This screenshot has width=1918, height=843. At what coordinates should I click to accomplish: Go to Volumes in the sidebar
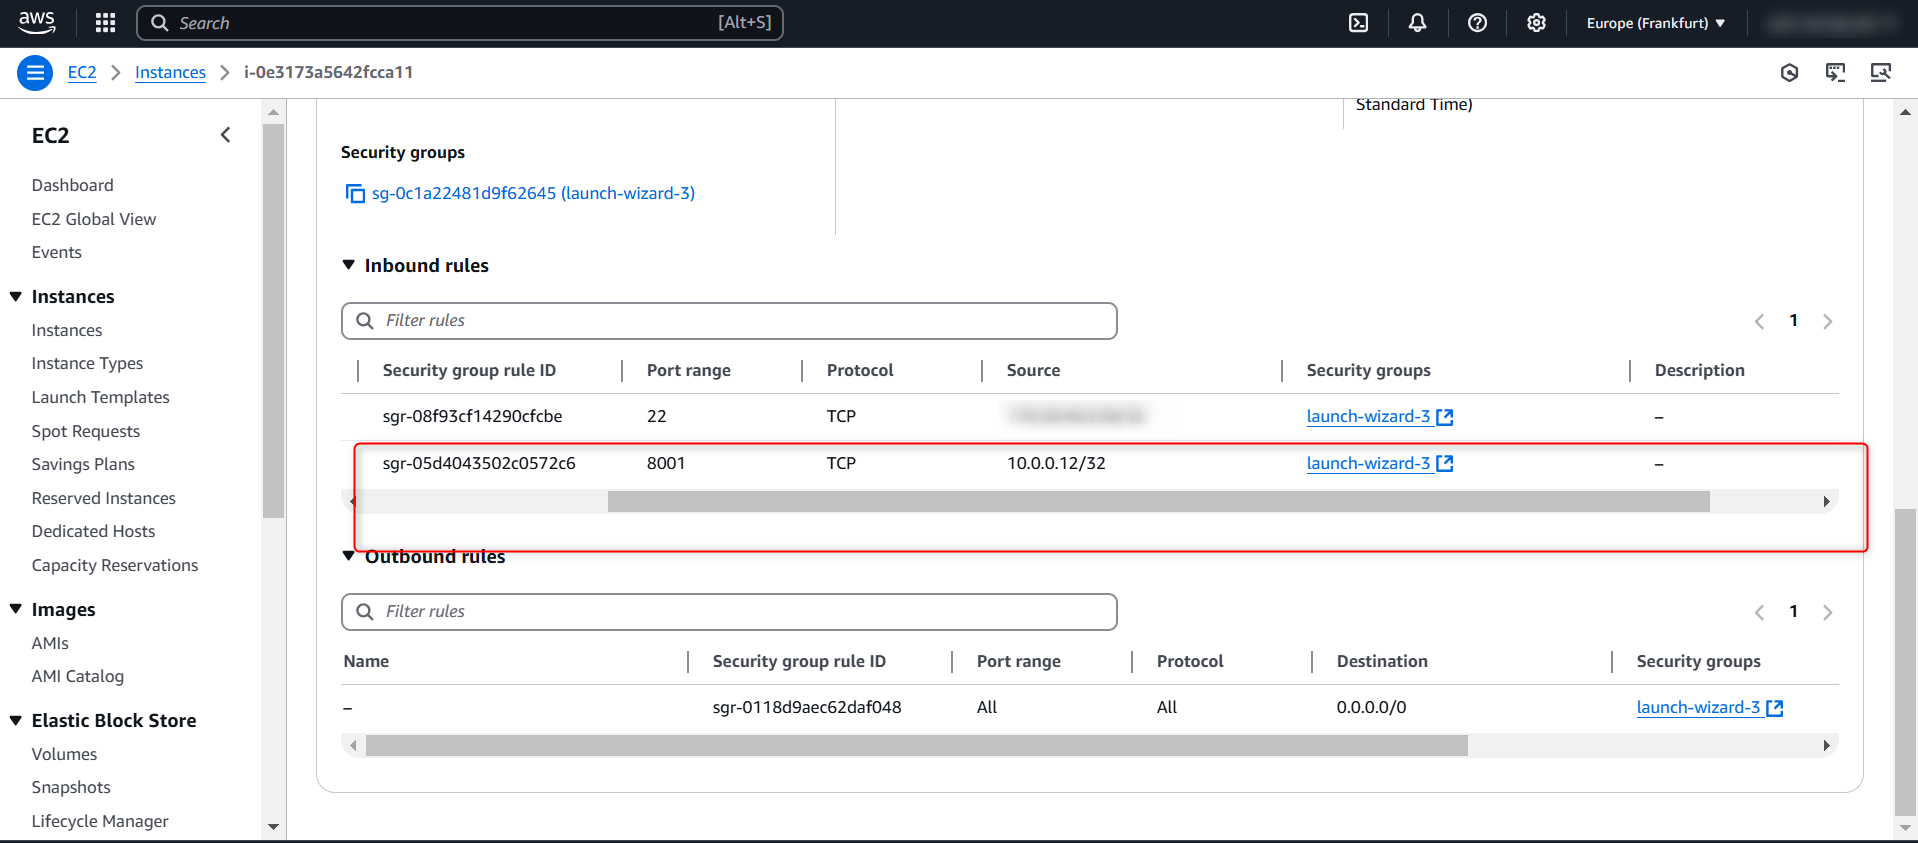tap(64, 754)
